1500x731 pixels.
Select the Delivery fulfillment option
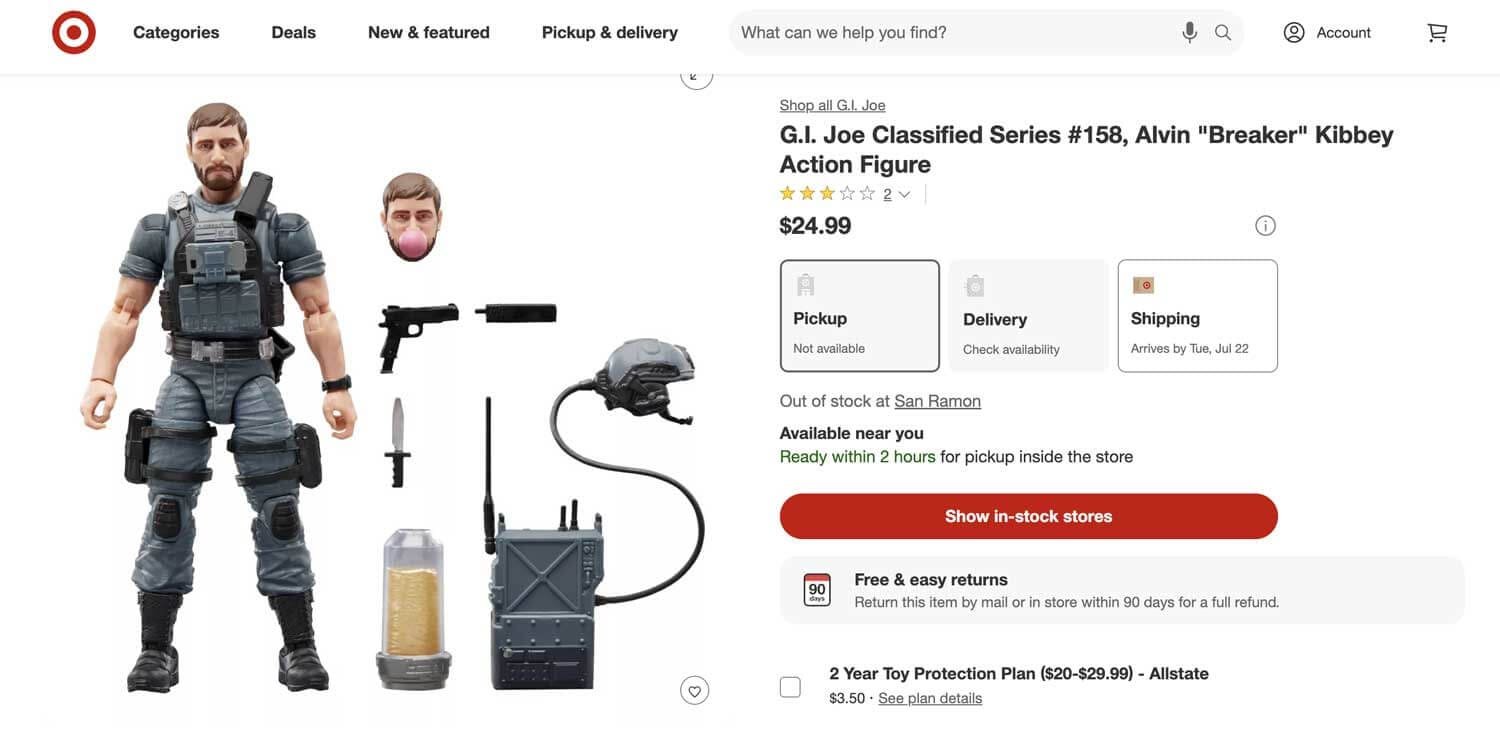[x=1028, y=316]
